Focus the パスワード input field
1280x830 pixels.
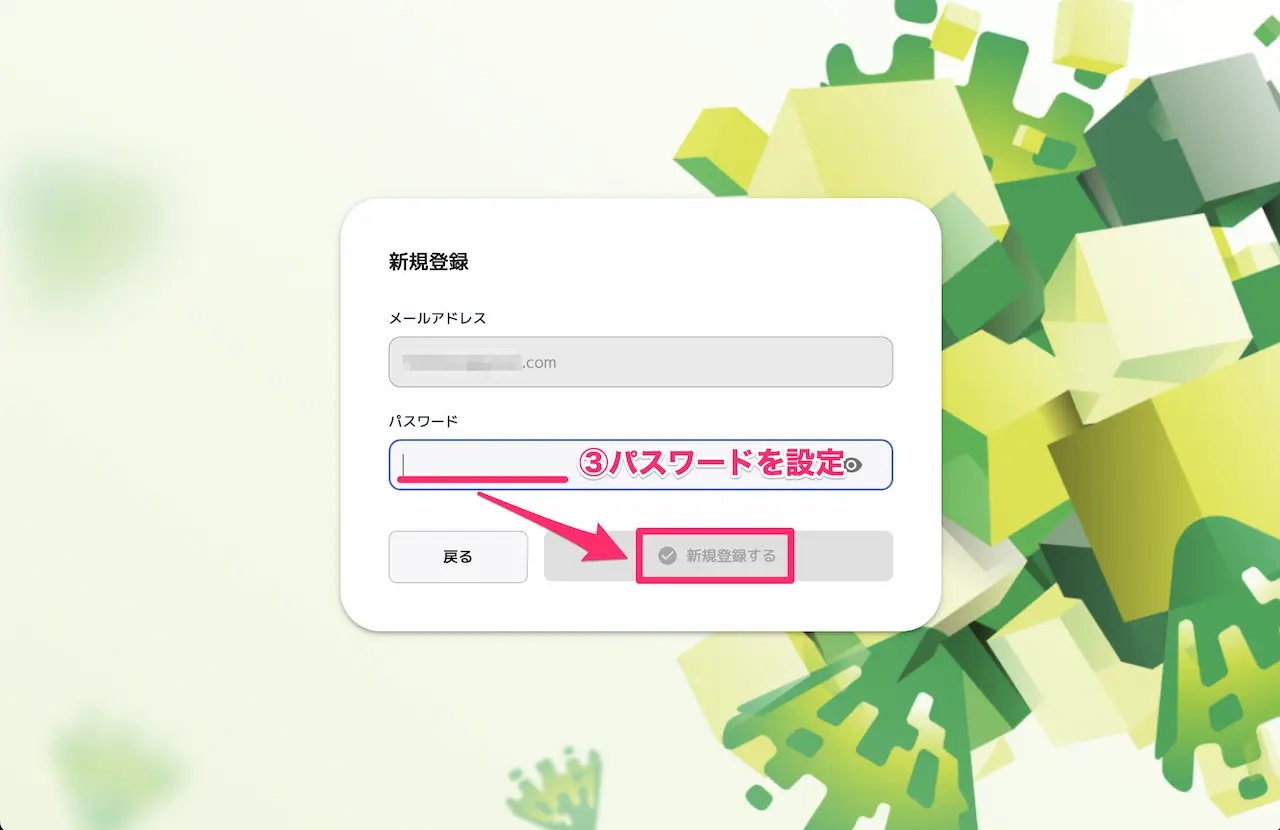click(640, 465)
